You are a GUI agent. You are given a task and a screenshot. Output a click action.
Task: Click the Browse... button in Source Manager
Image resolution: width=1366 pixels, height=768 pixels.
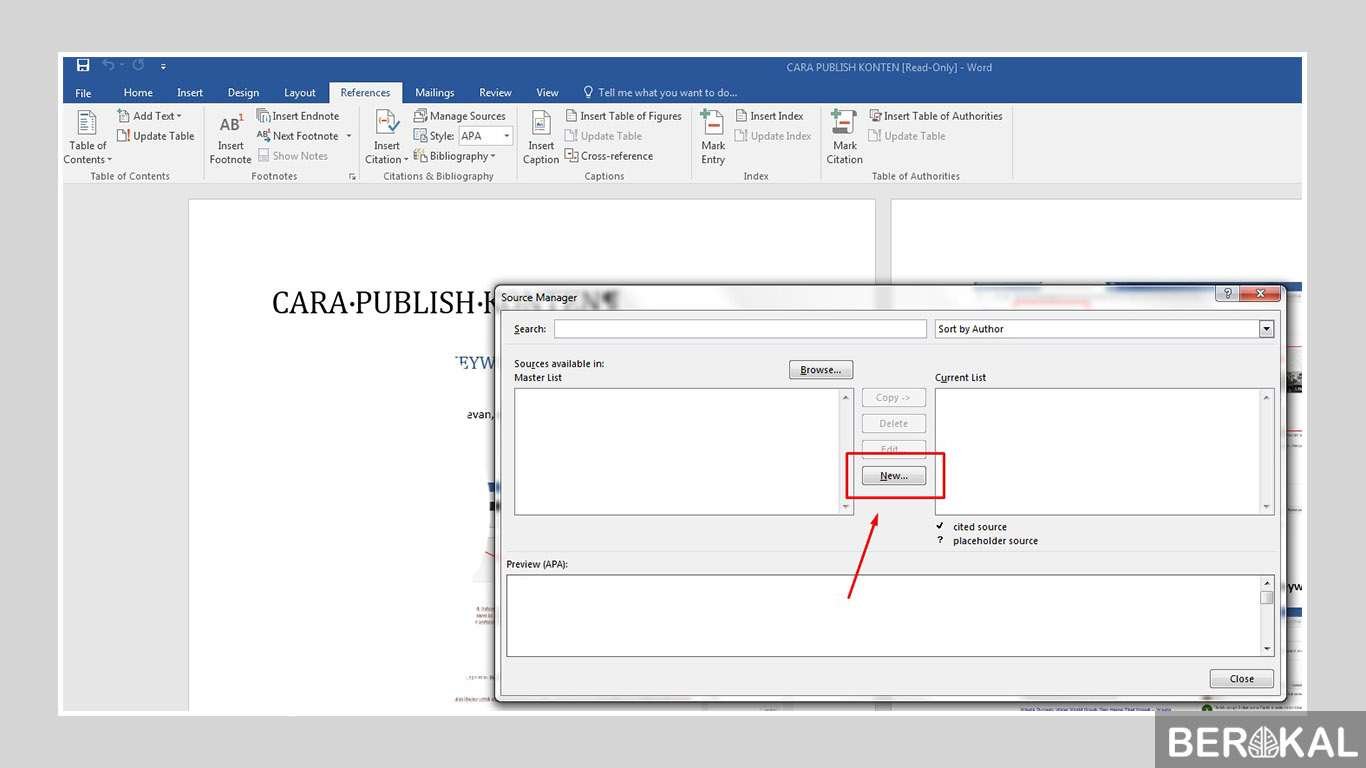(821, 370)
